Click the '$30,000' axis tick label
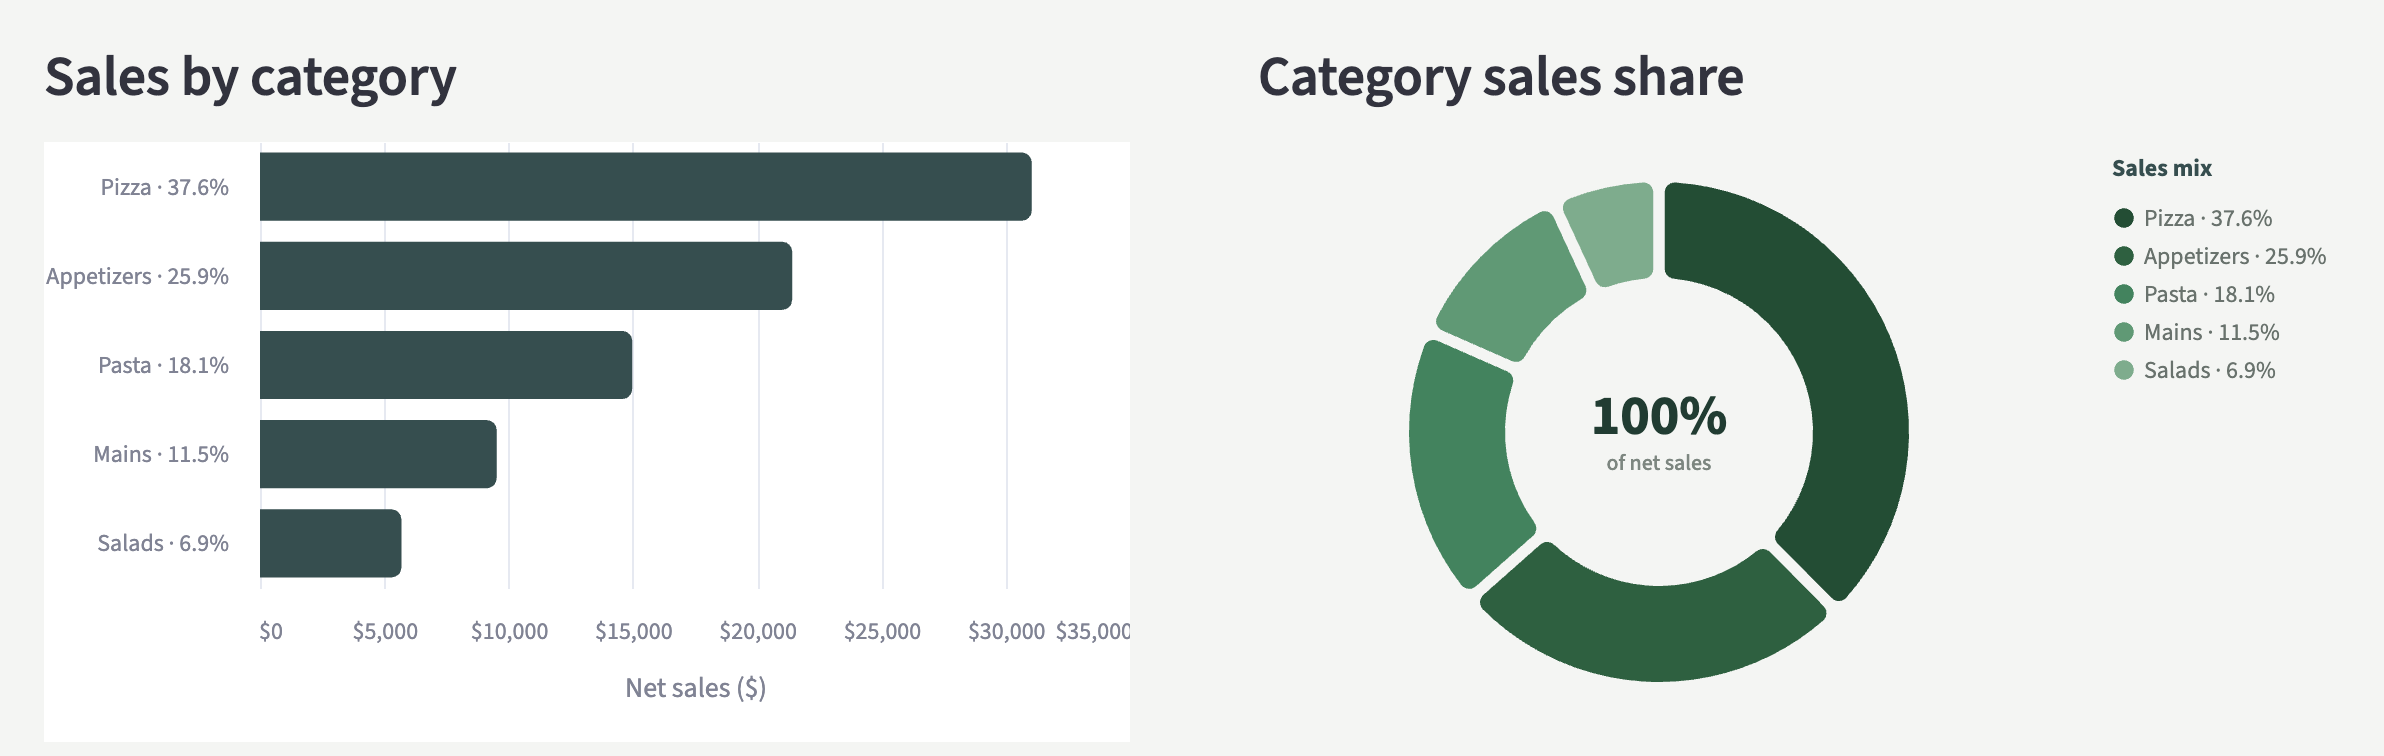The width and height of the screenshot is (2384, 756). [x=1007, y=631]
